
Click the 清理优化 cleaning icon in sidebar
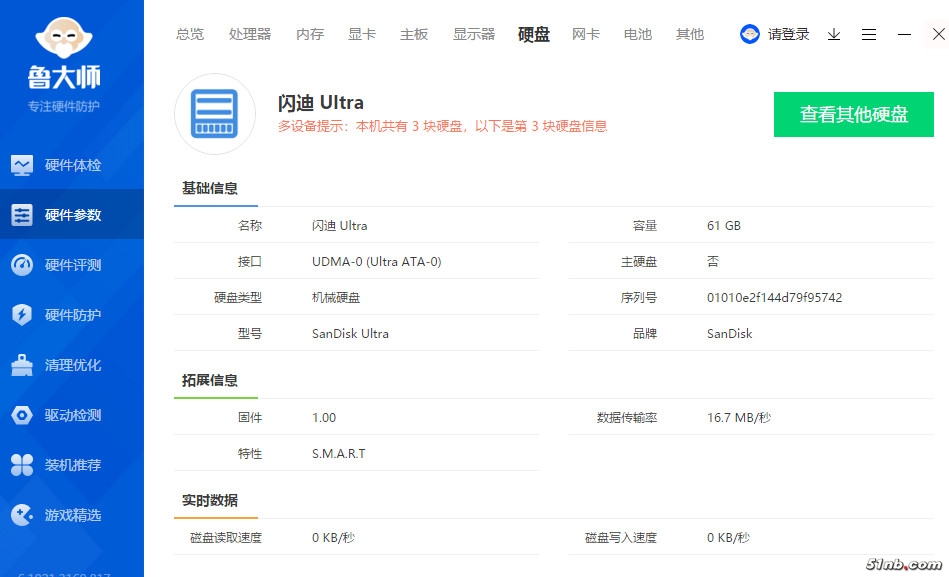coord(22,365)
